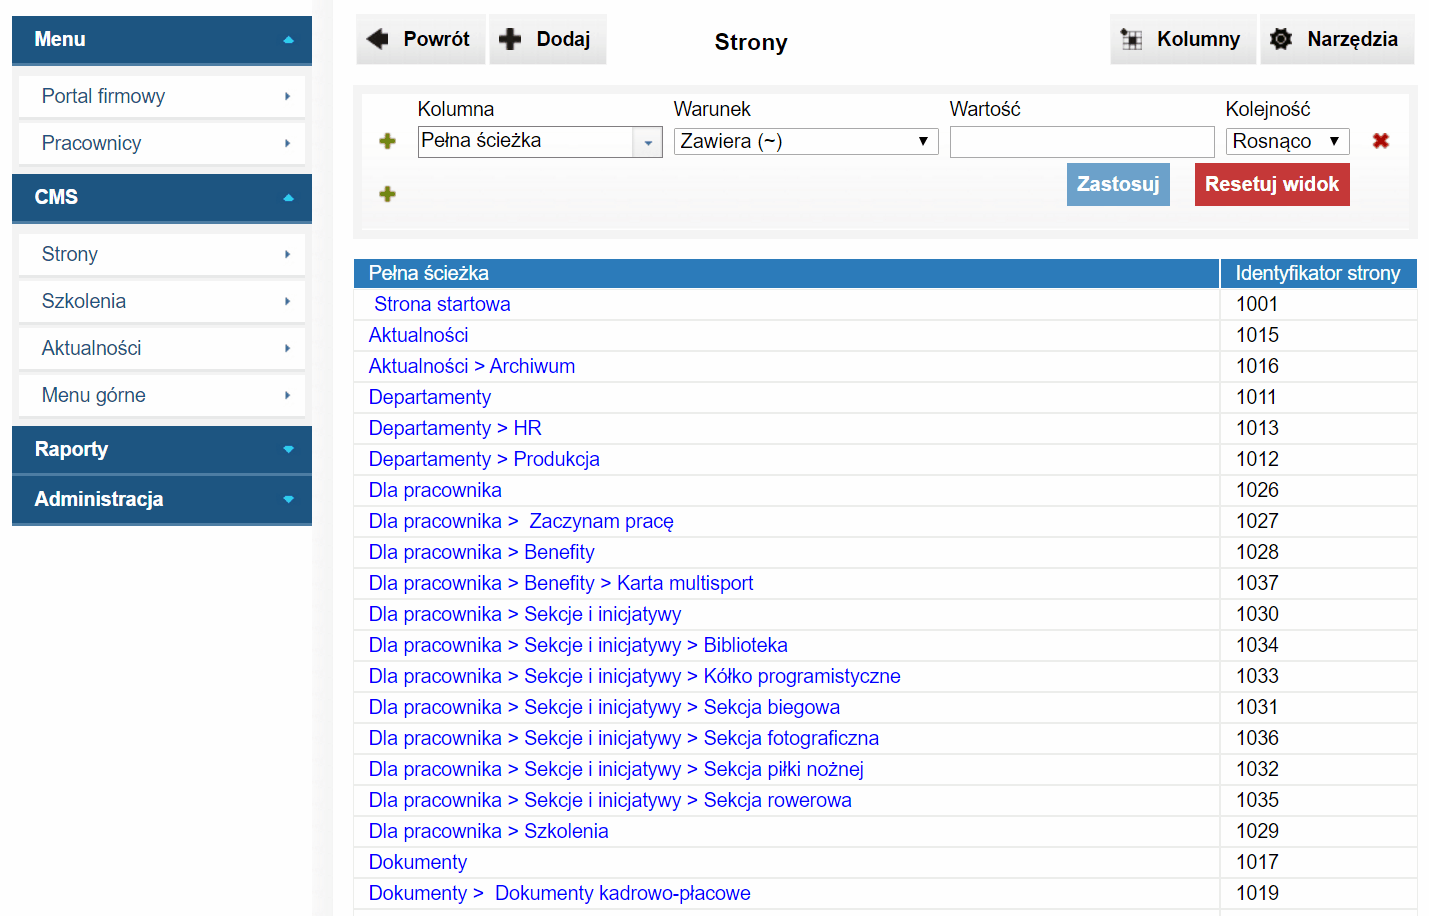Open the Strona startowa page link
The height and width of the screenshot is (916, 1429).
click(x=442, y=304)
